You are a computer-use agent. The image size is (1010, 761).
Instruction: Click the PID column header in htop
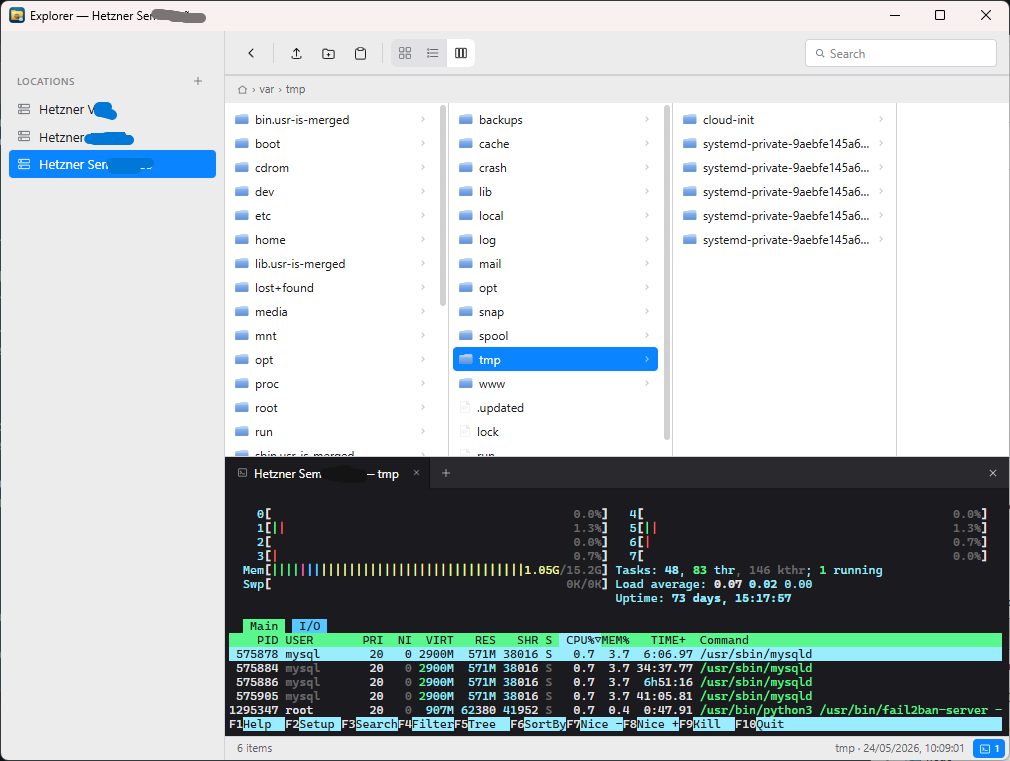[267, 640]
